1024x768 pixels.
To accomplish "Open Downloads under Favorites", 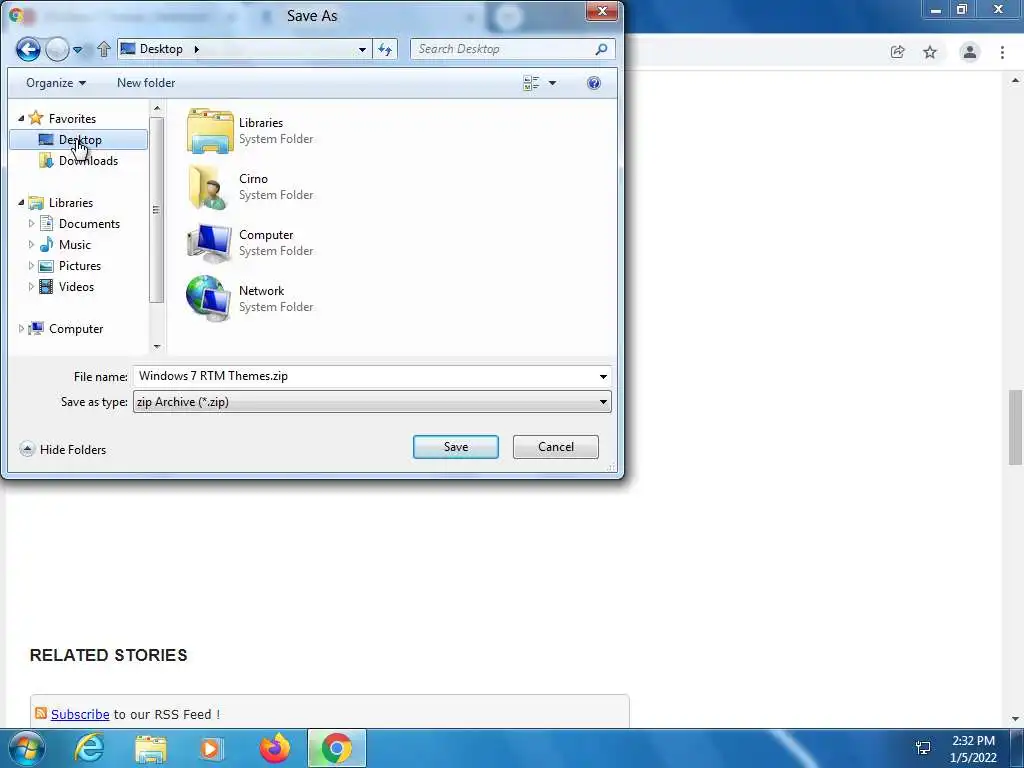I will pyautogui.click(x=88, y=161).
